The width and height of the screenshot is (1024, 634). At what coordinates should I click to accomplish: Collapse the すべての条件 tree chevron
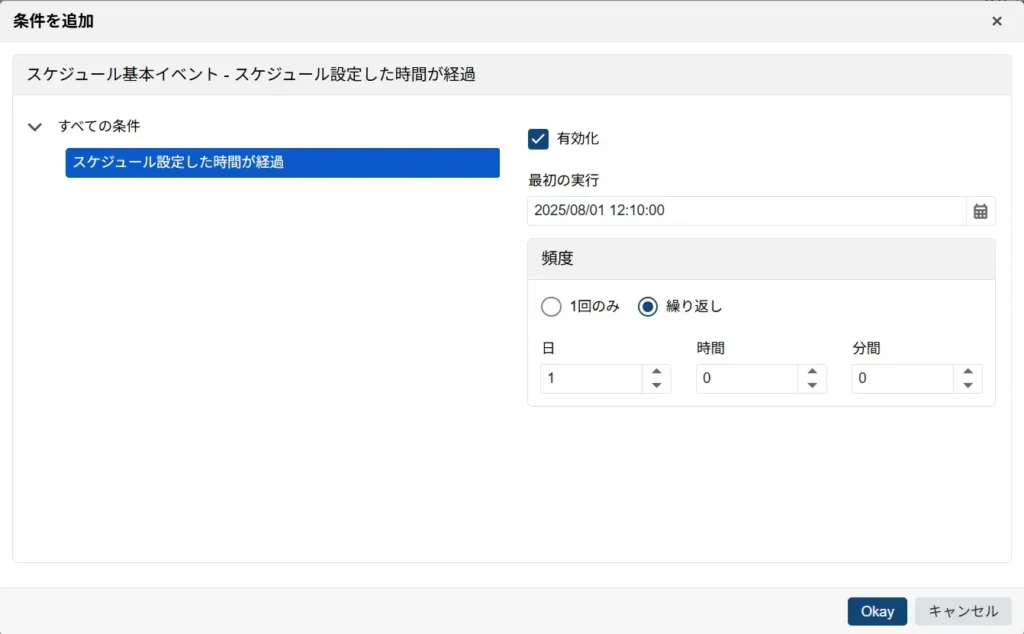35,127
